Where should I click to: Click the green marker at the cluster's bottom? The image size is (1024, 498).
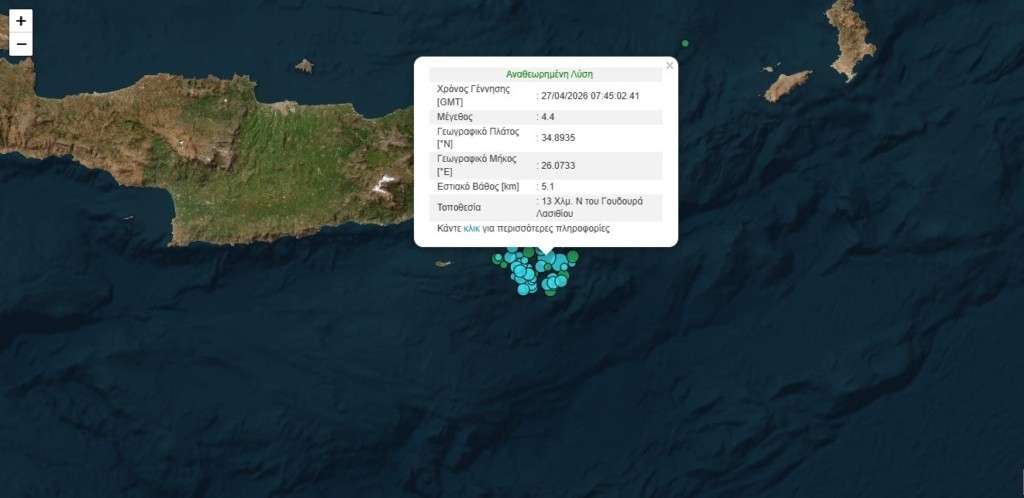click(548, 291)
